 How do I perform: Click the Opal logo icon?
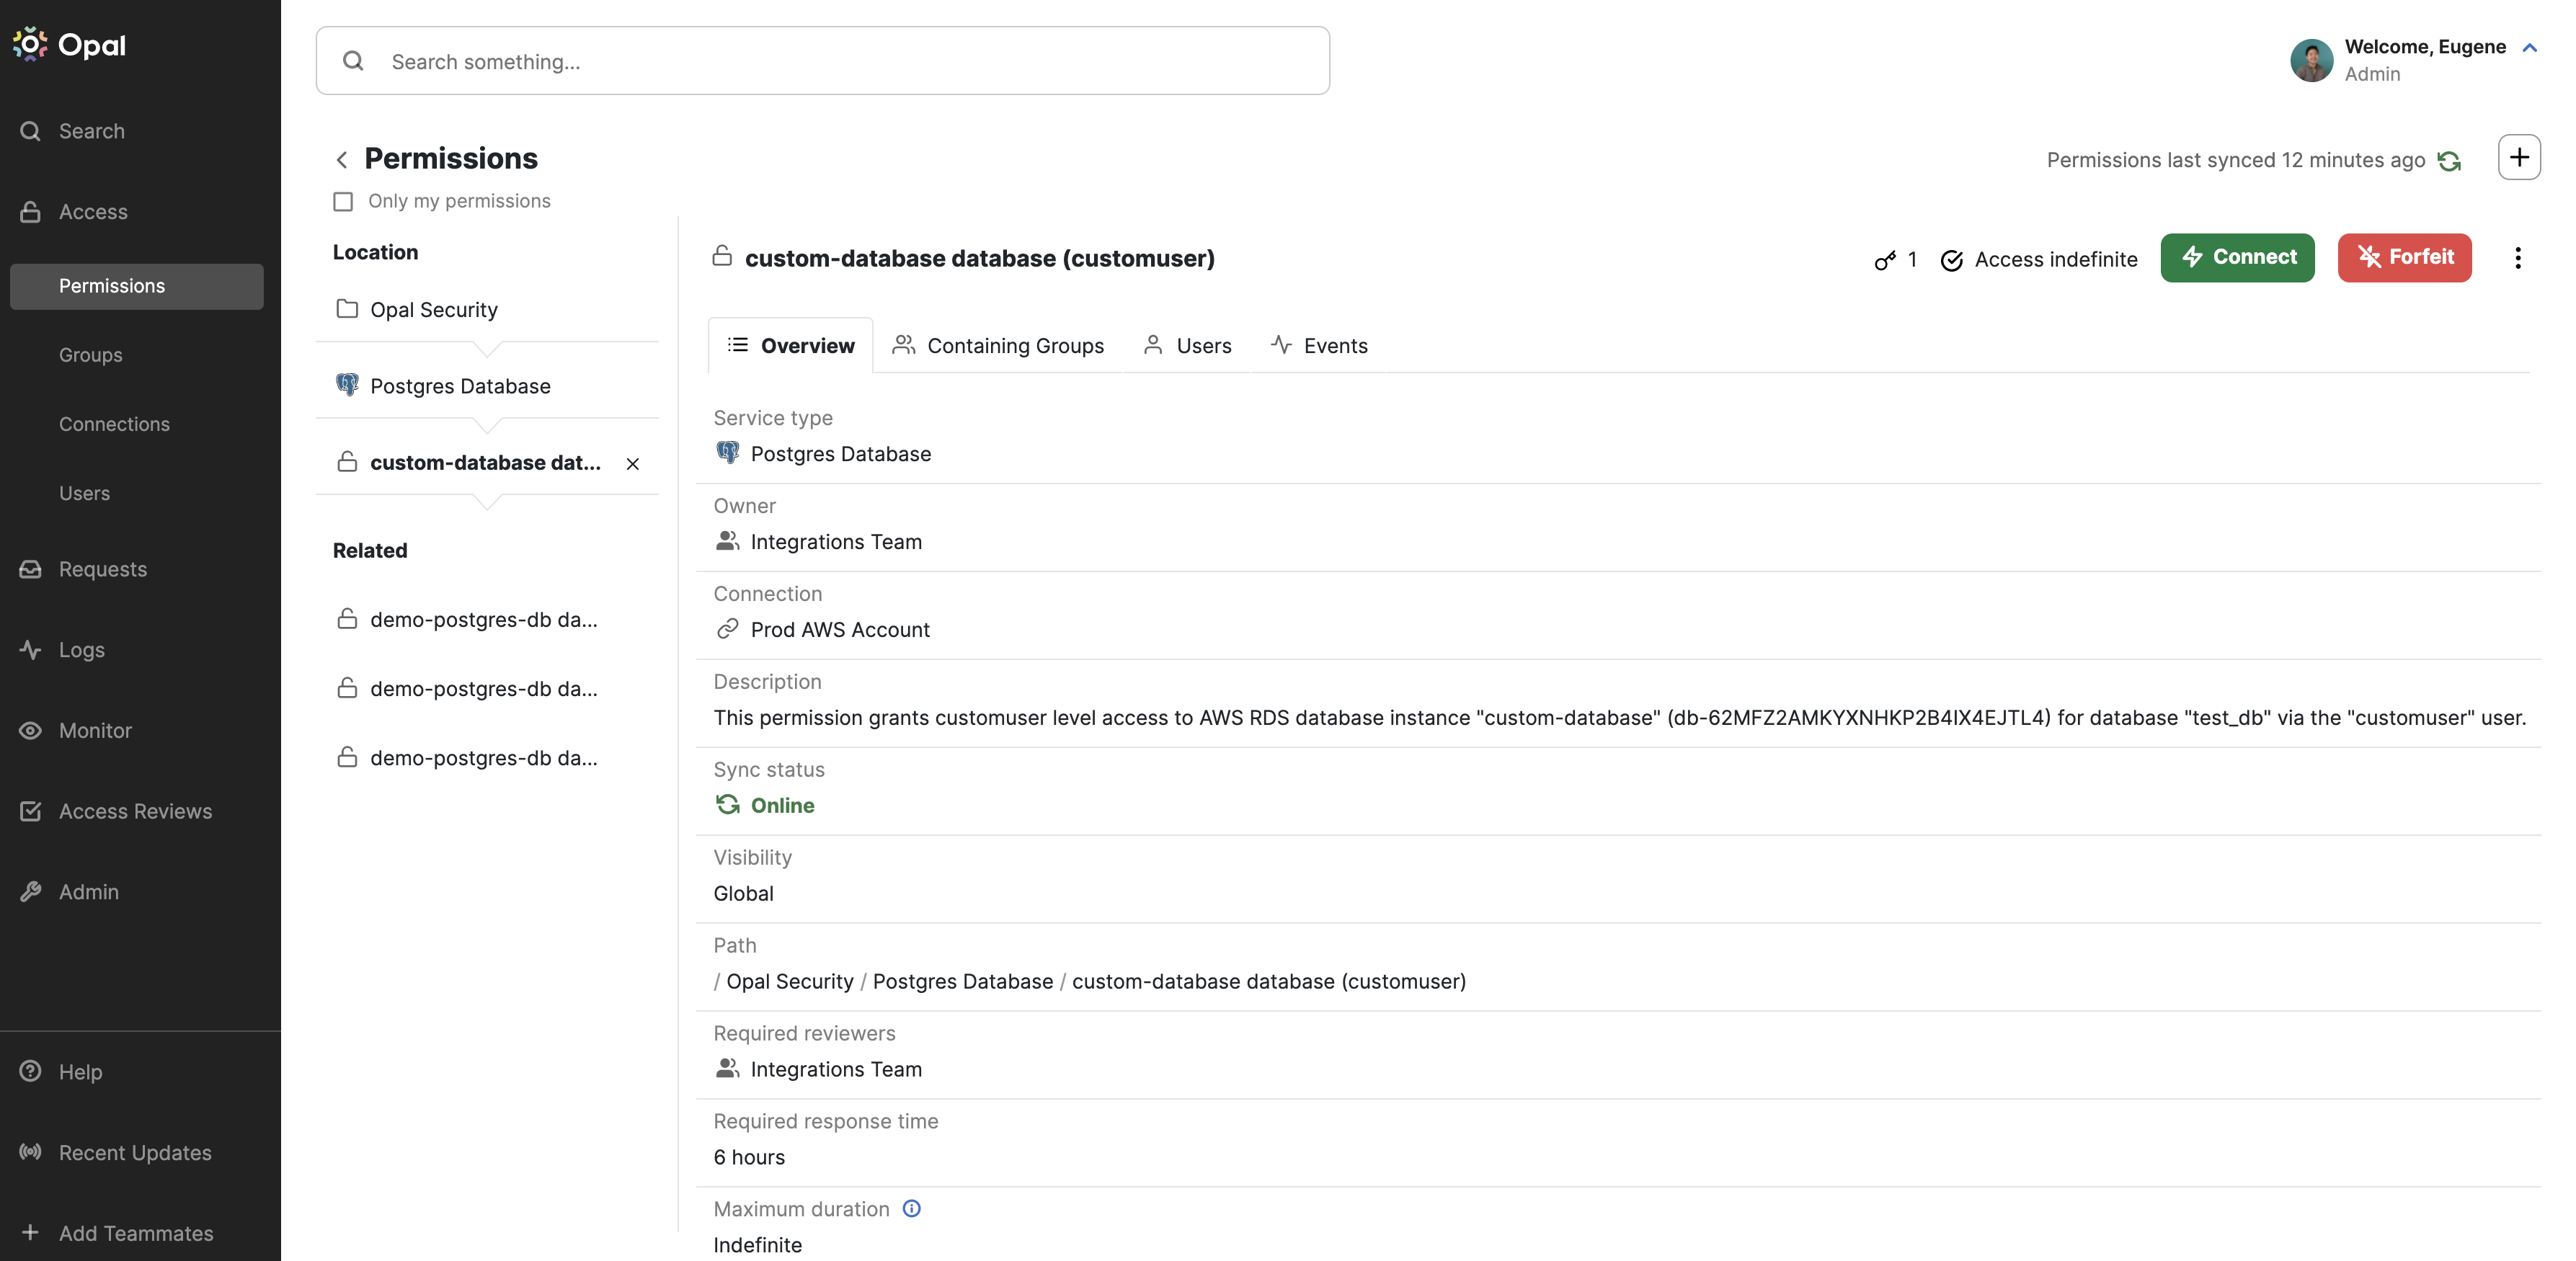30,45
